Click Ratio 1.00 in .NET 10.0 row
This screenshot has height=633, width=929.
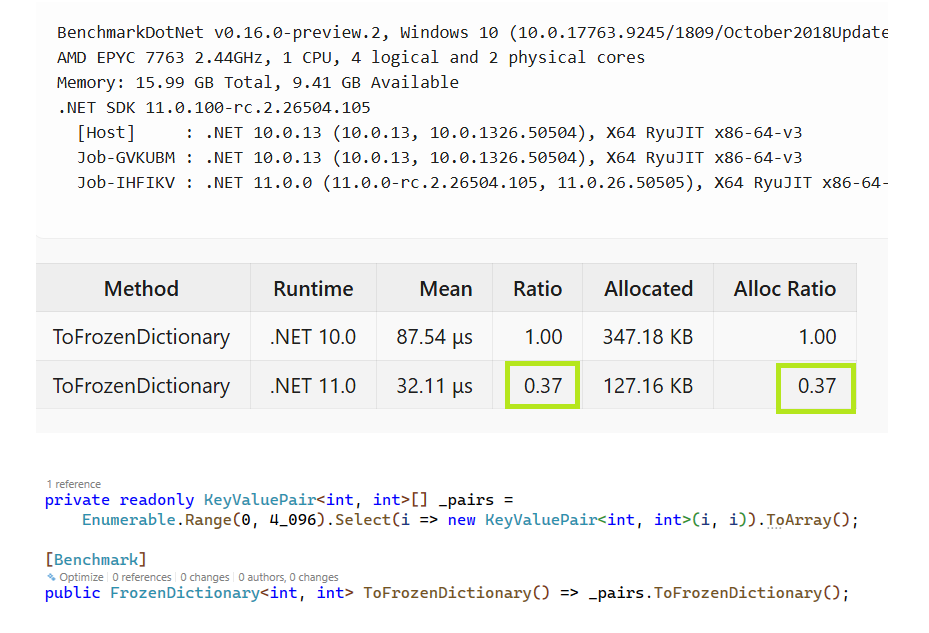click(543, 337)
